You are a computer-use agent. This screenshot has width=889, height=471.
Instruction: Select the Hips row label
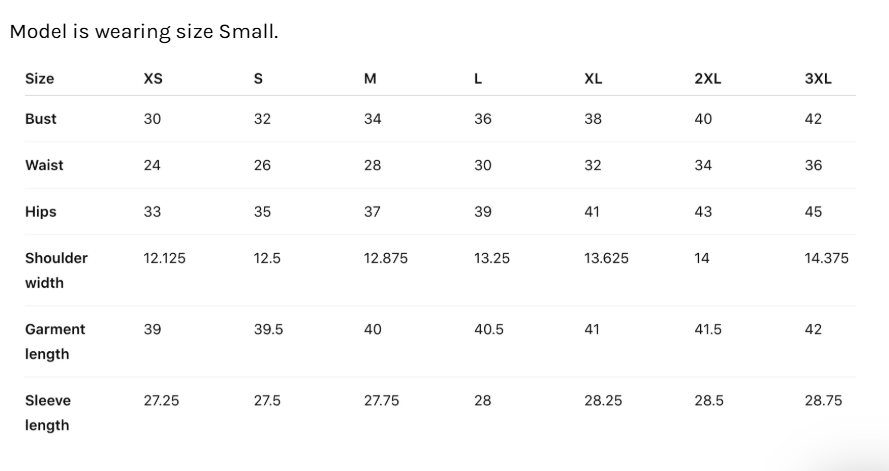[41, 211]
